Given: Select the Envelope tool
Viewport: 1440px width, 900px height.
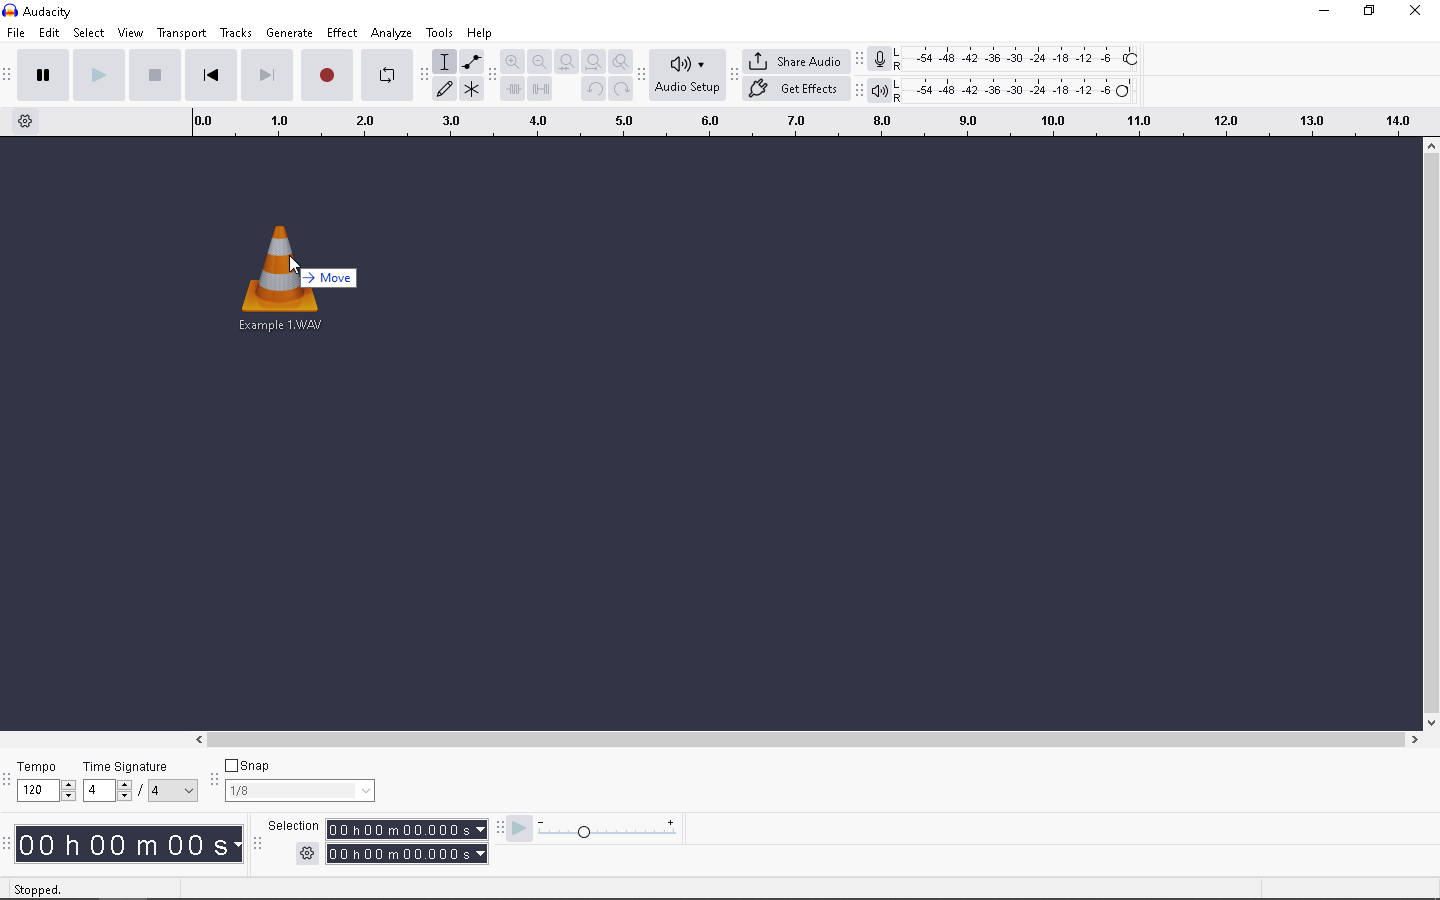Looking at the screenshot, I should click(472, 62).
